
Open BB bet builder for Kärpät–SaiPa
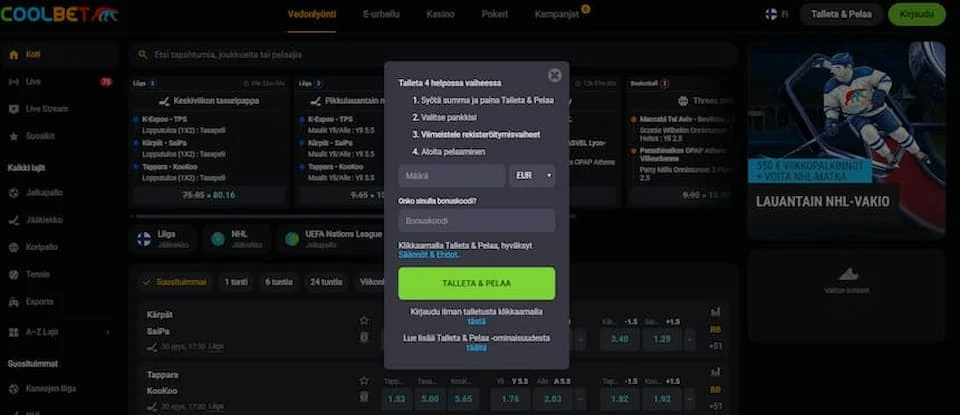point(715,329)
